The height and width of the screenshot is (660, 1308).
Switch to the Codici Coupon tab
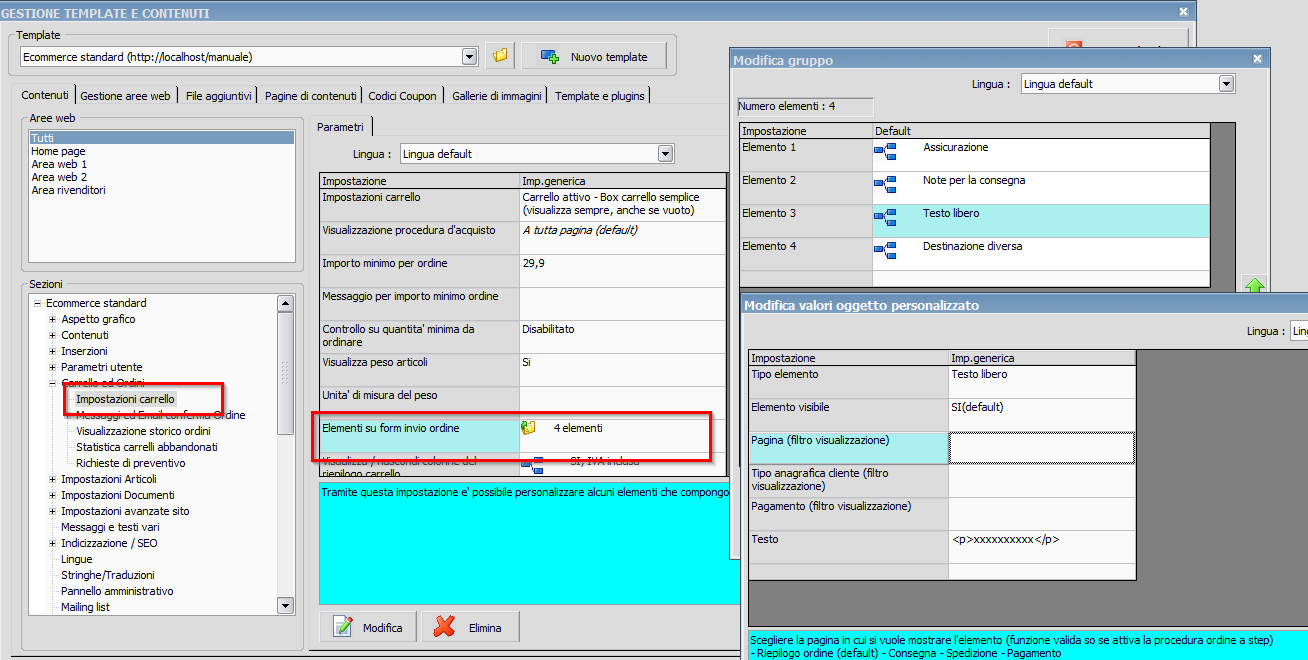point(403,96)
